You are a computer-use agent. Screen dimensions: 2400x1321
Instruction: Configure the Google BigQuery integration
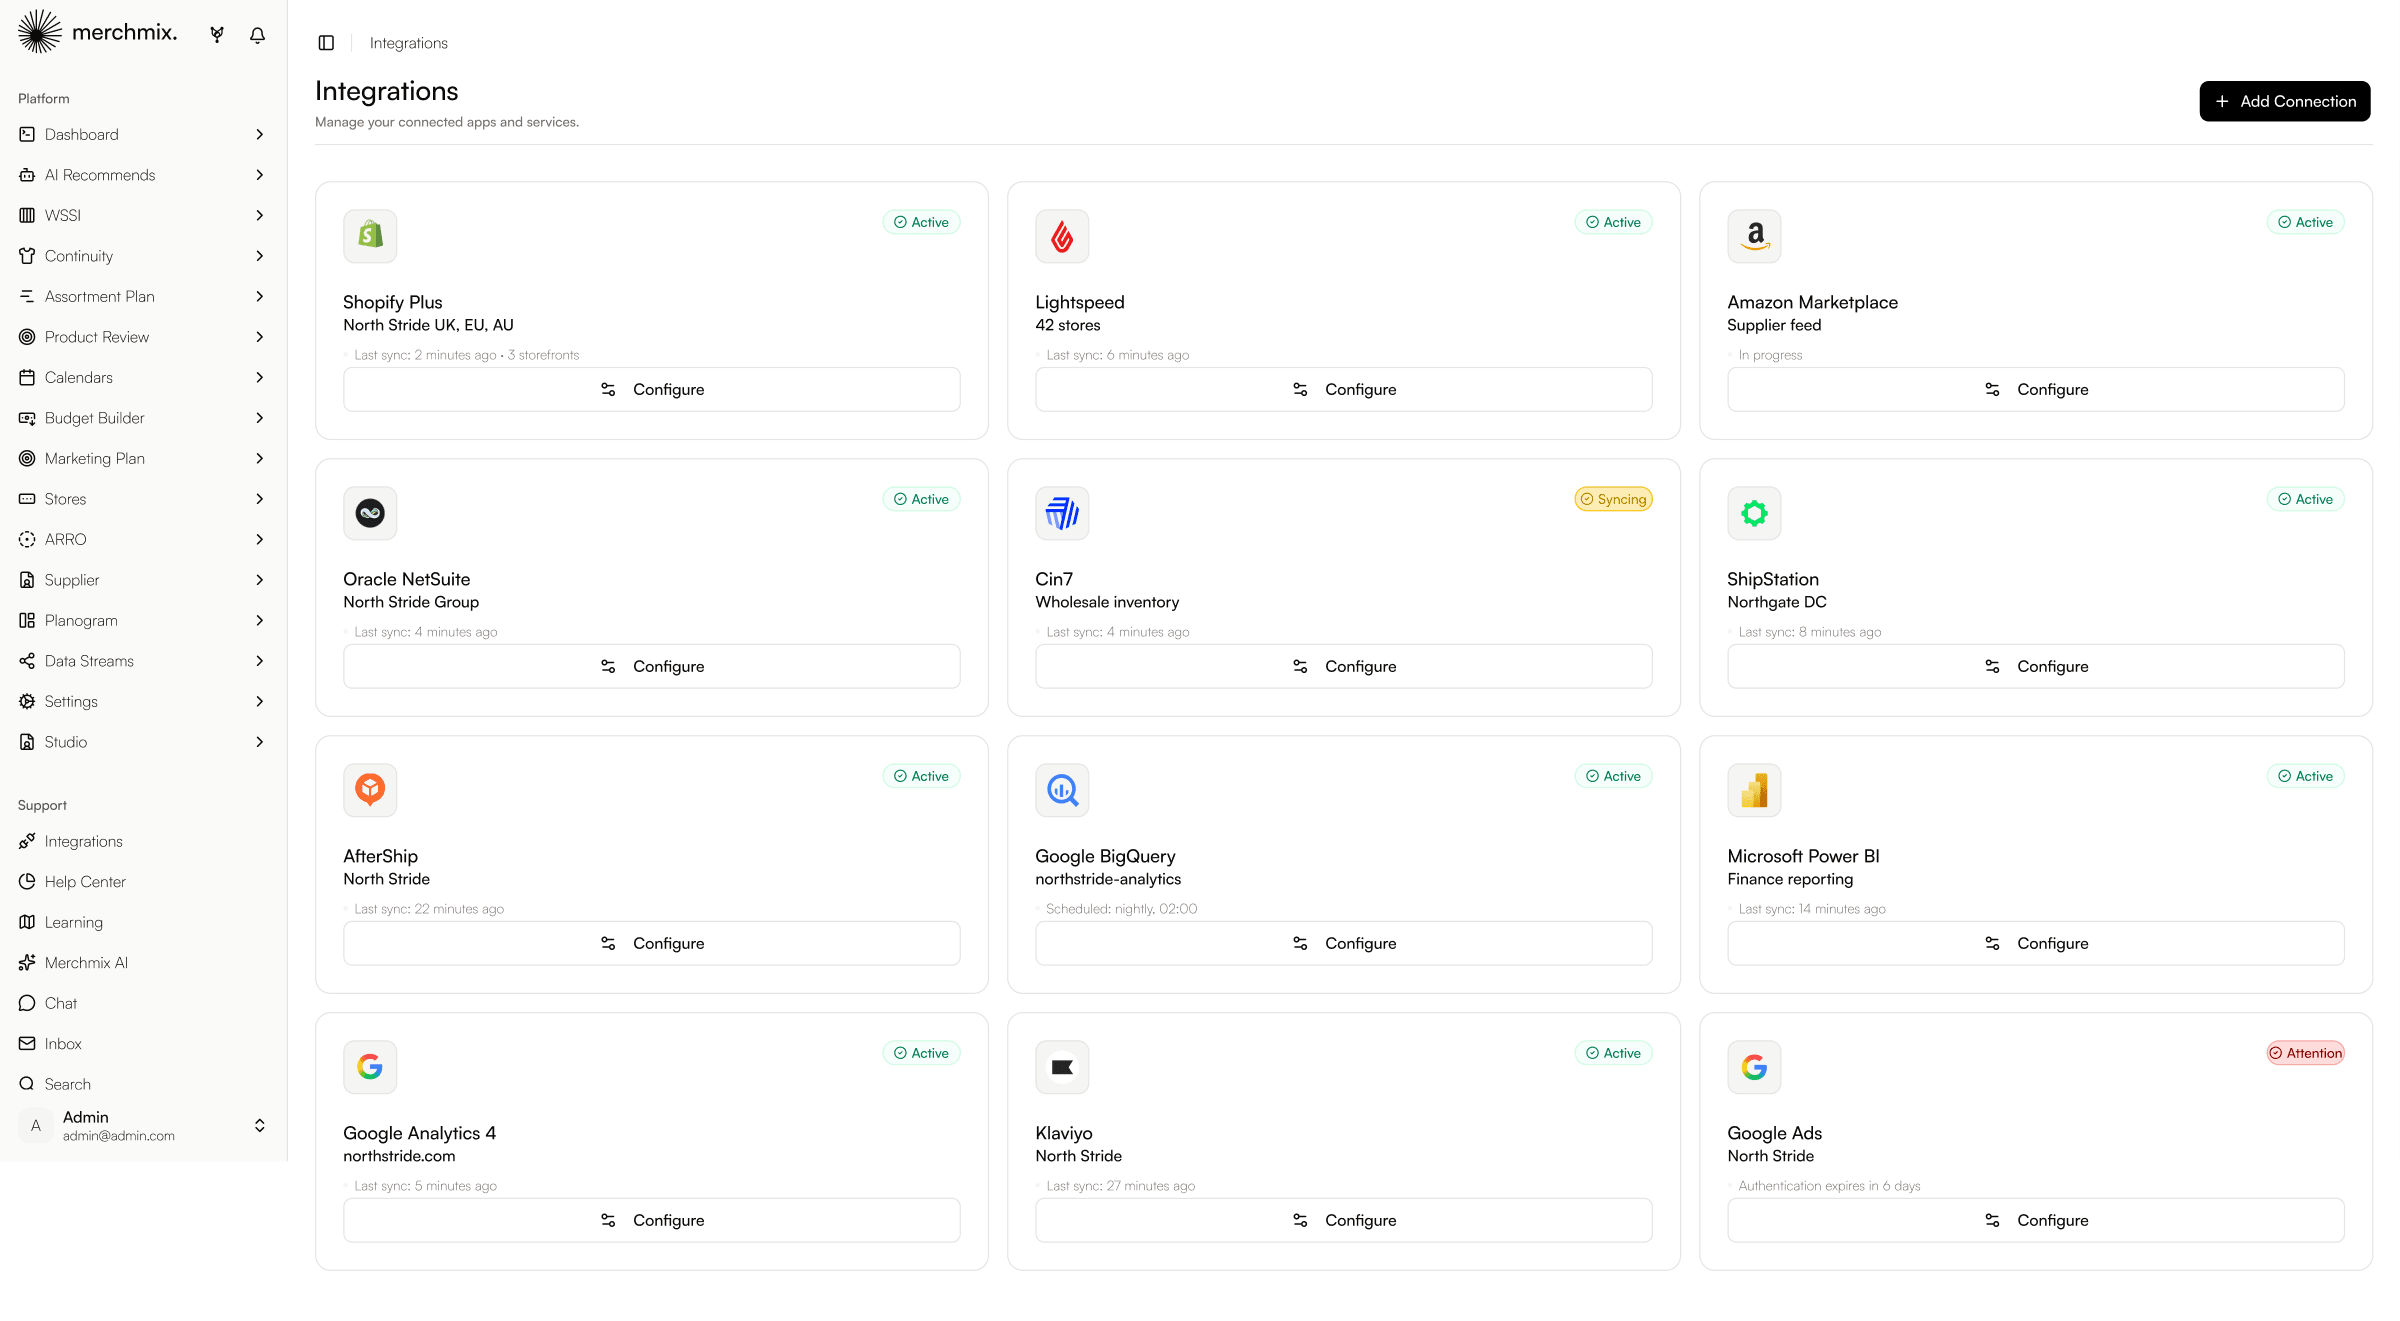click(x=1343, y=943)
